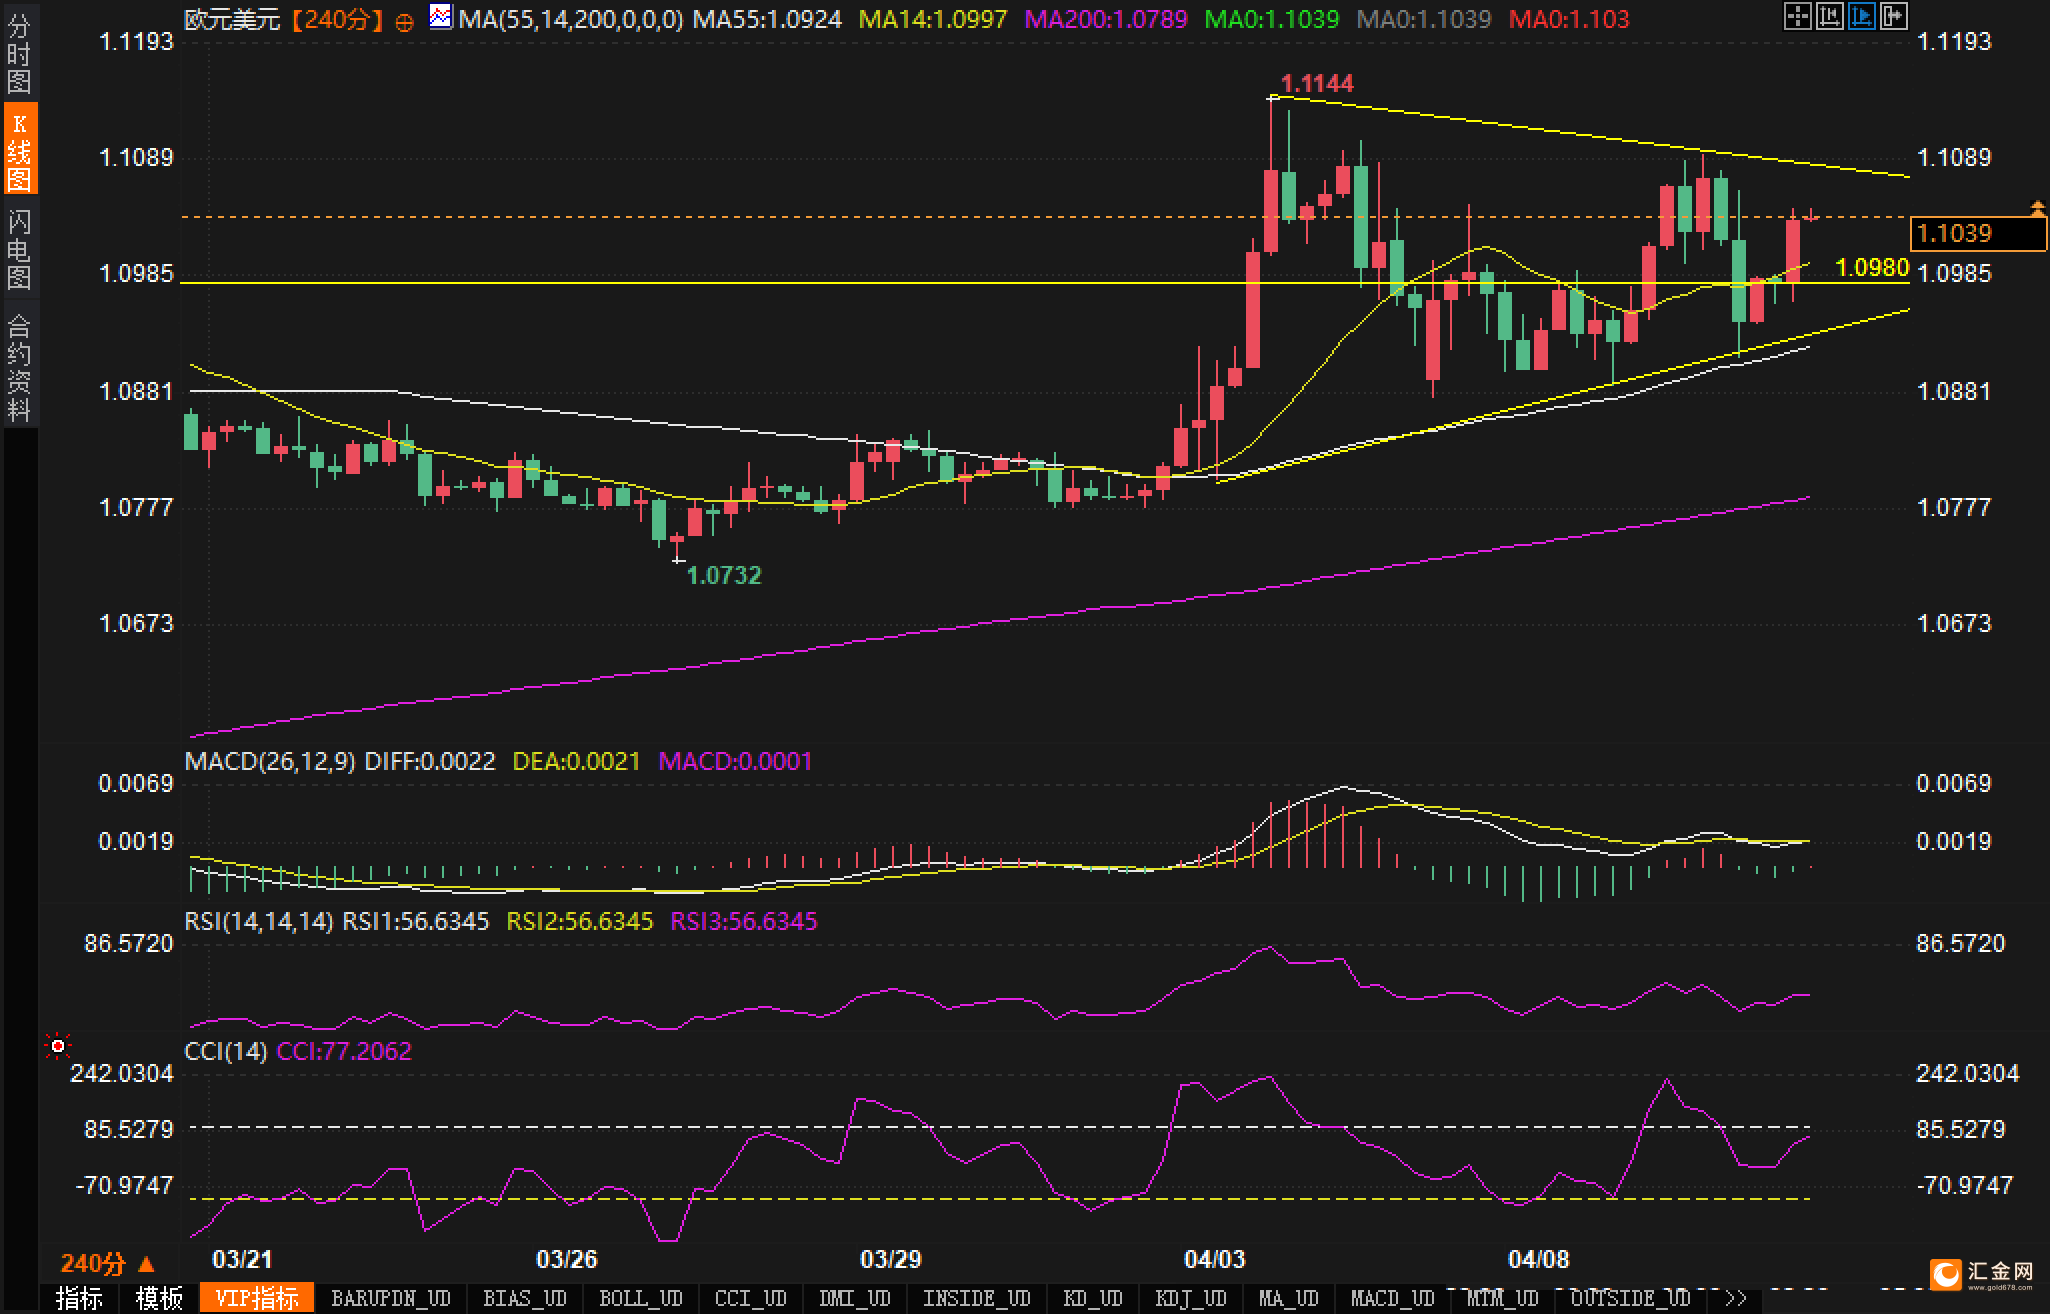2050x1314 pixels.
Task: Click the MACD:0.0001 value
Action: click(735, 761)
